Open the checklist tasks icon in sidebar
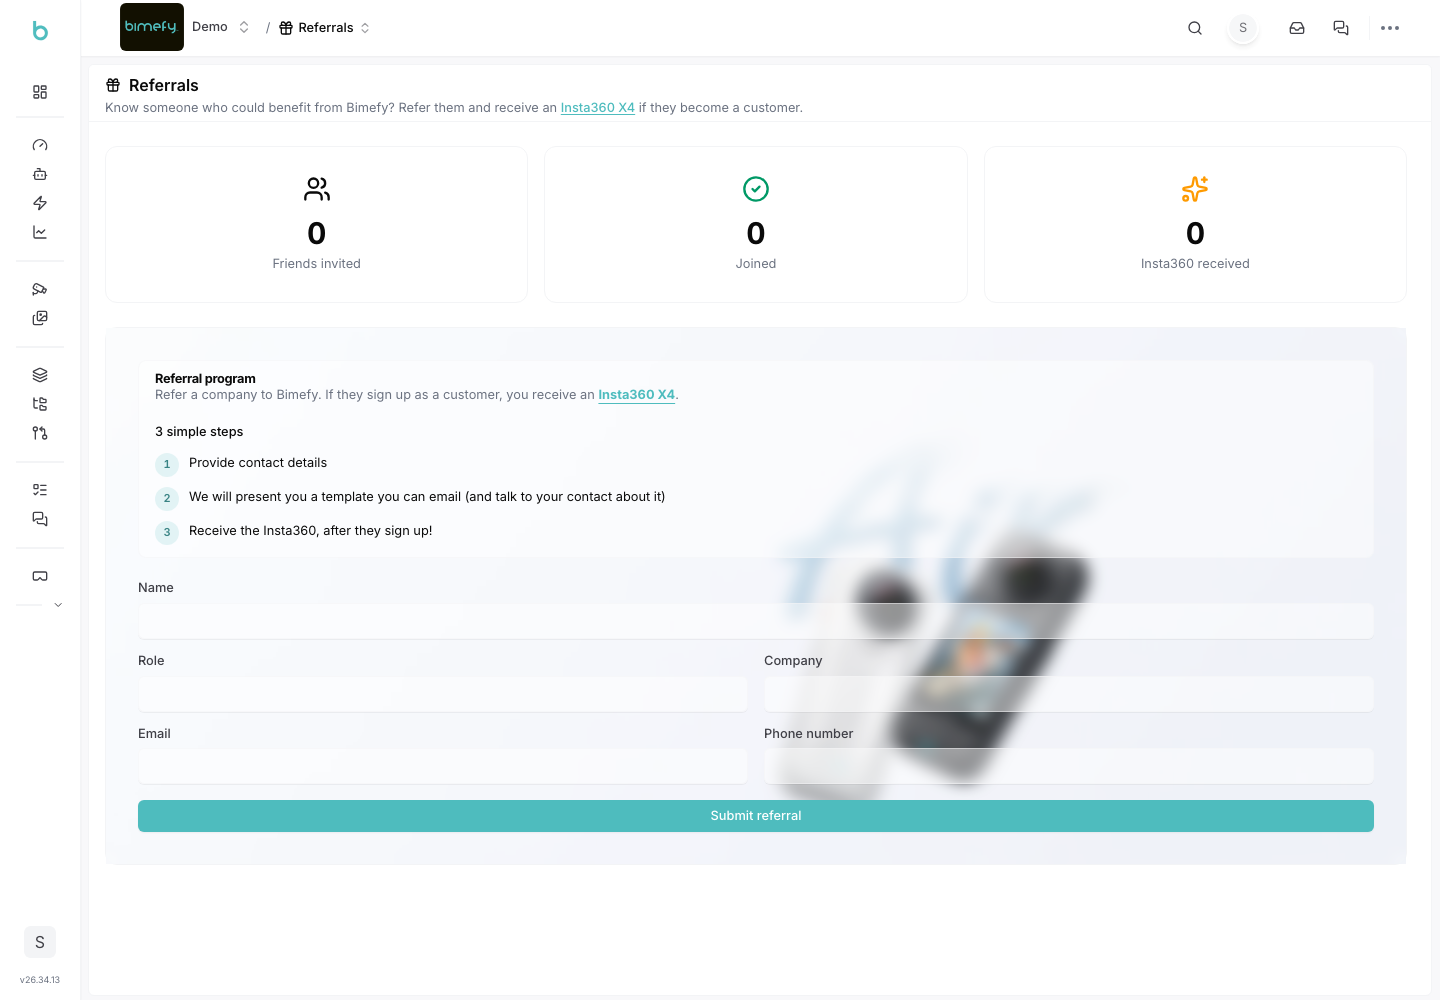 (40, 490)
